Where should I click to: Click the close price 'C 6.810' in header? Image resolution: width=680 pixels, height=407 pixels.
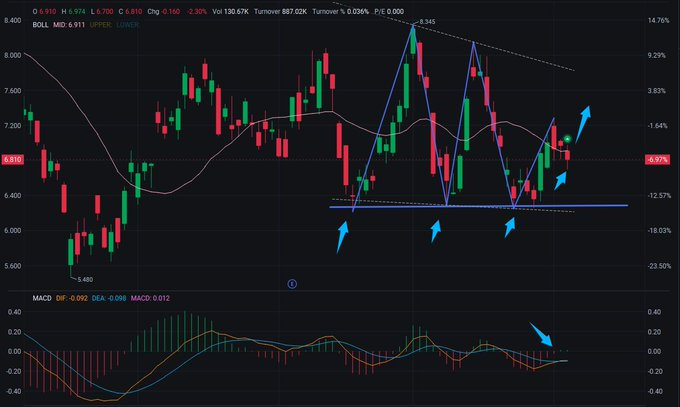[130, 11]
